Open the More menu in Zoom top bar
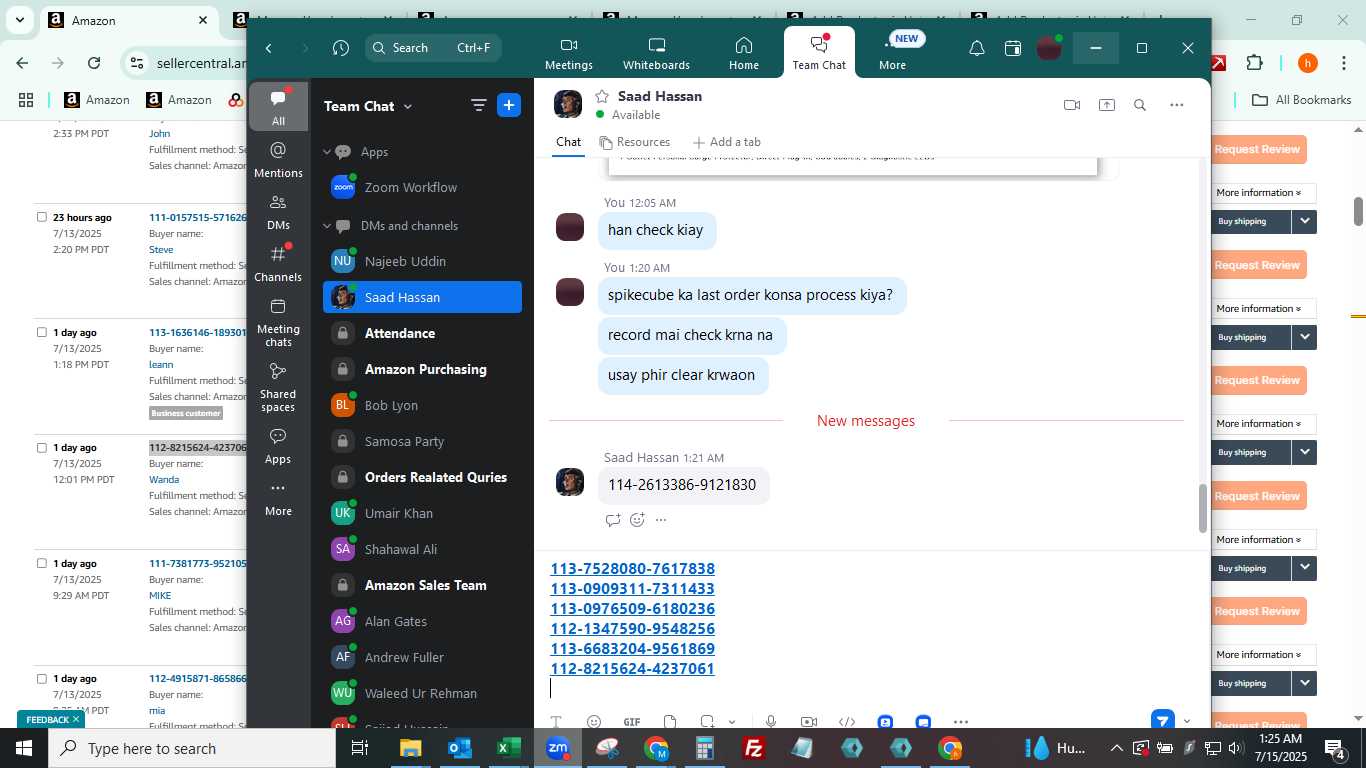This screenshot has width=1366, height=768. 892,54
